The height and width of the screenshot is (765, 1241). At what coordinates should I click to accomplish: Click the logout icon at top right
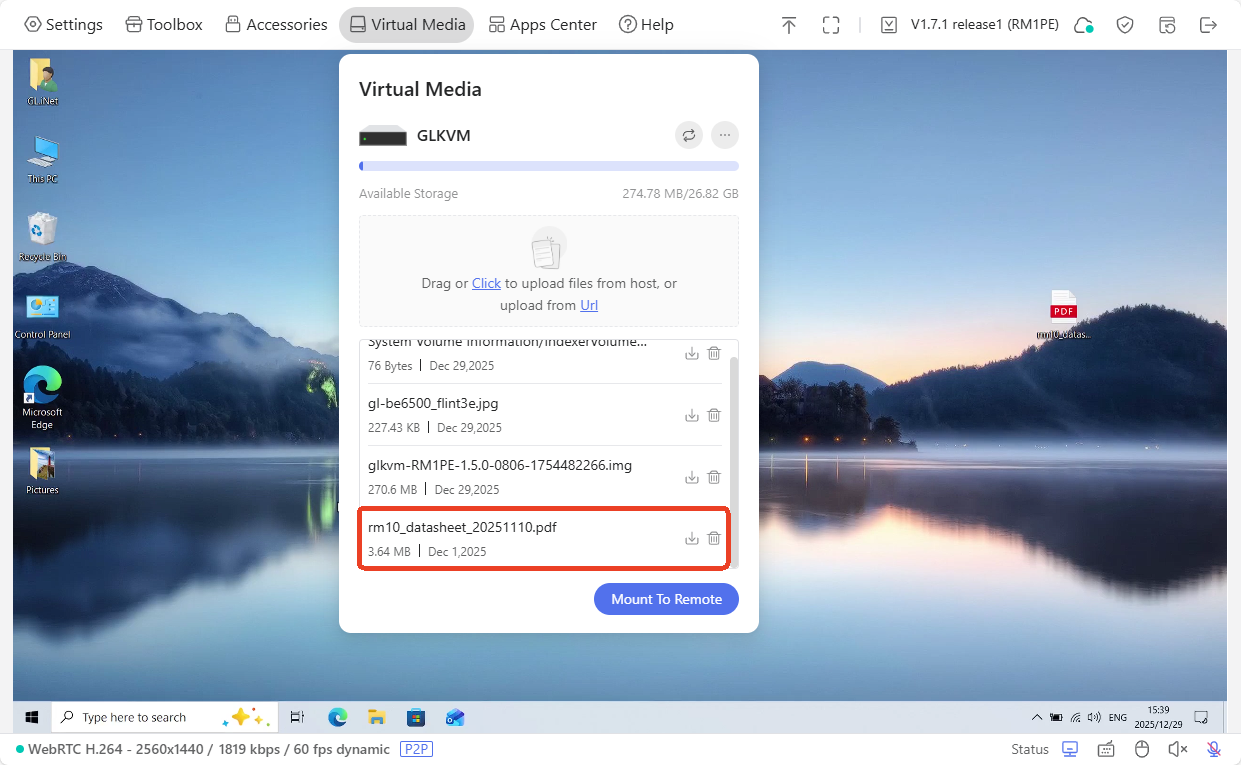point(1208,25)
